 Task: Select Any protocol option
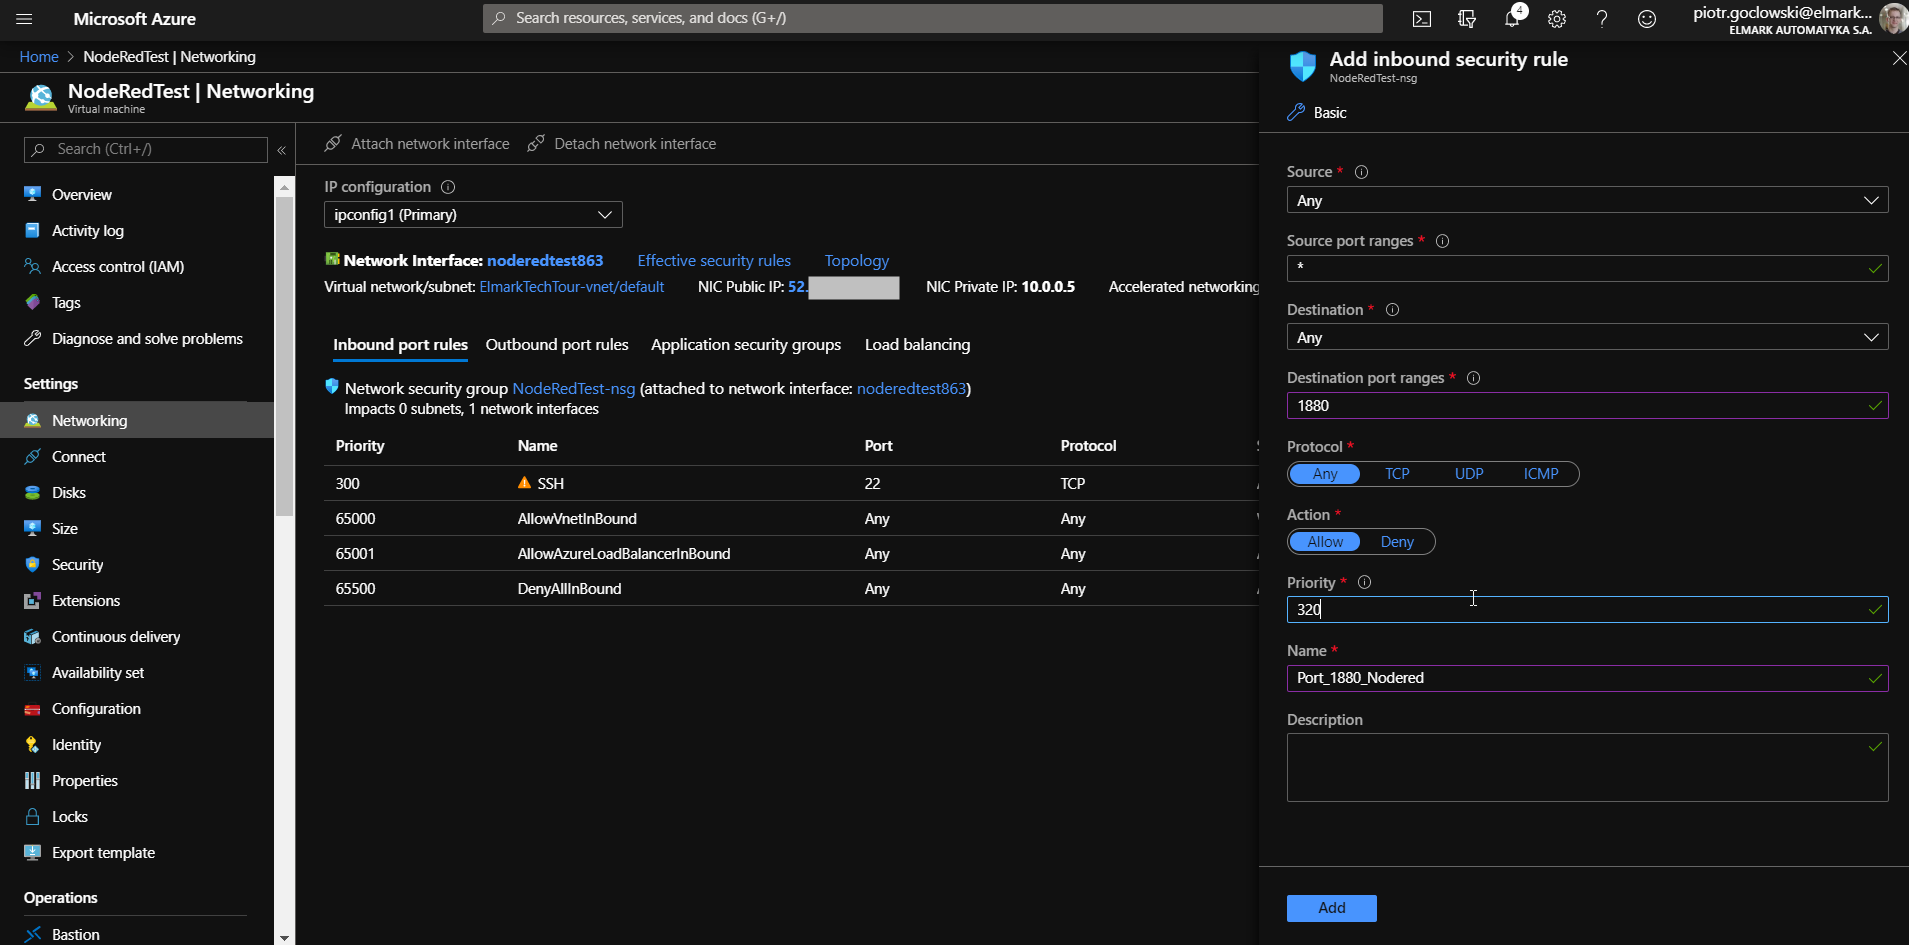click(1325, 474)
